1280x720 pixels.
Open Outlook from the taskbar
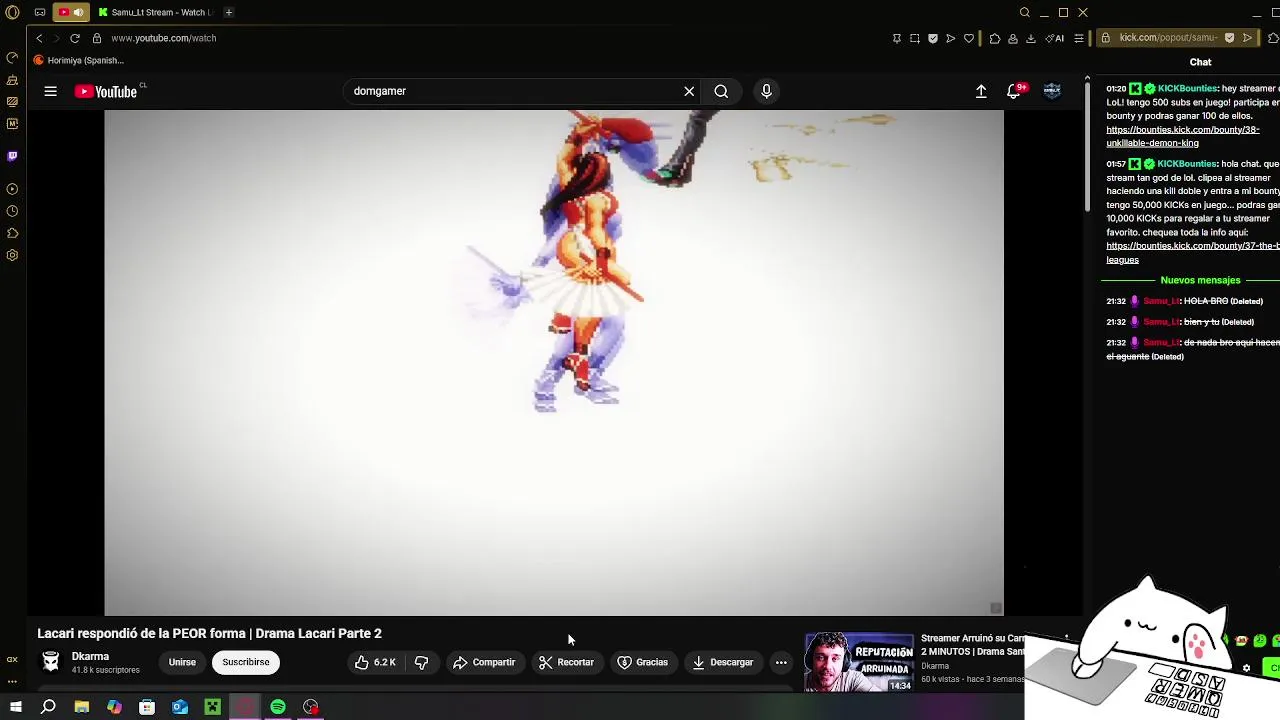(x=180, y=707)
